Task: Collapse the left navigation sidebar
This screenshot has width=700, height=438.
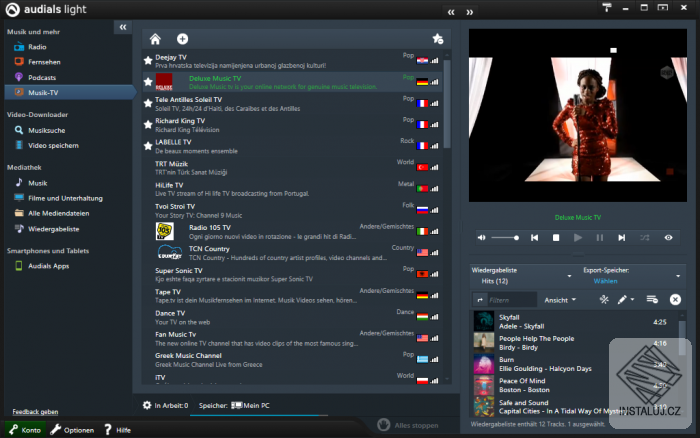Action: coord(123,27)
